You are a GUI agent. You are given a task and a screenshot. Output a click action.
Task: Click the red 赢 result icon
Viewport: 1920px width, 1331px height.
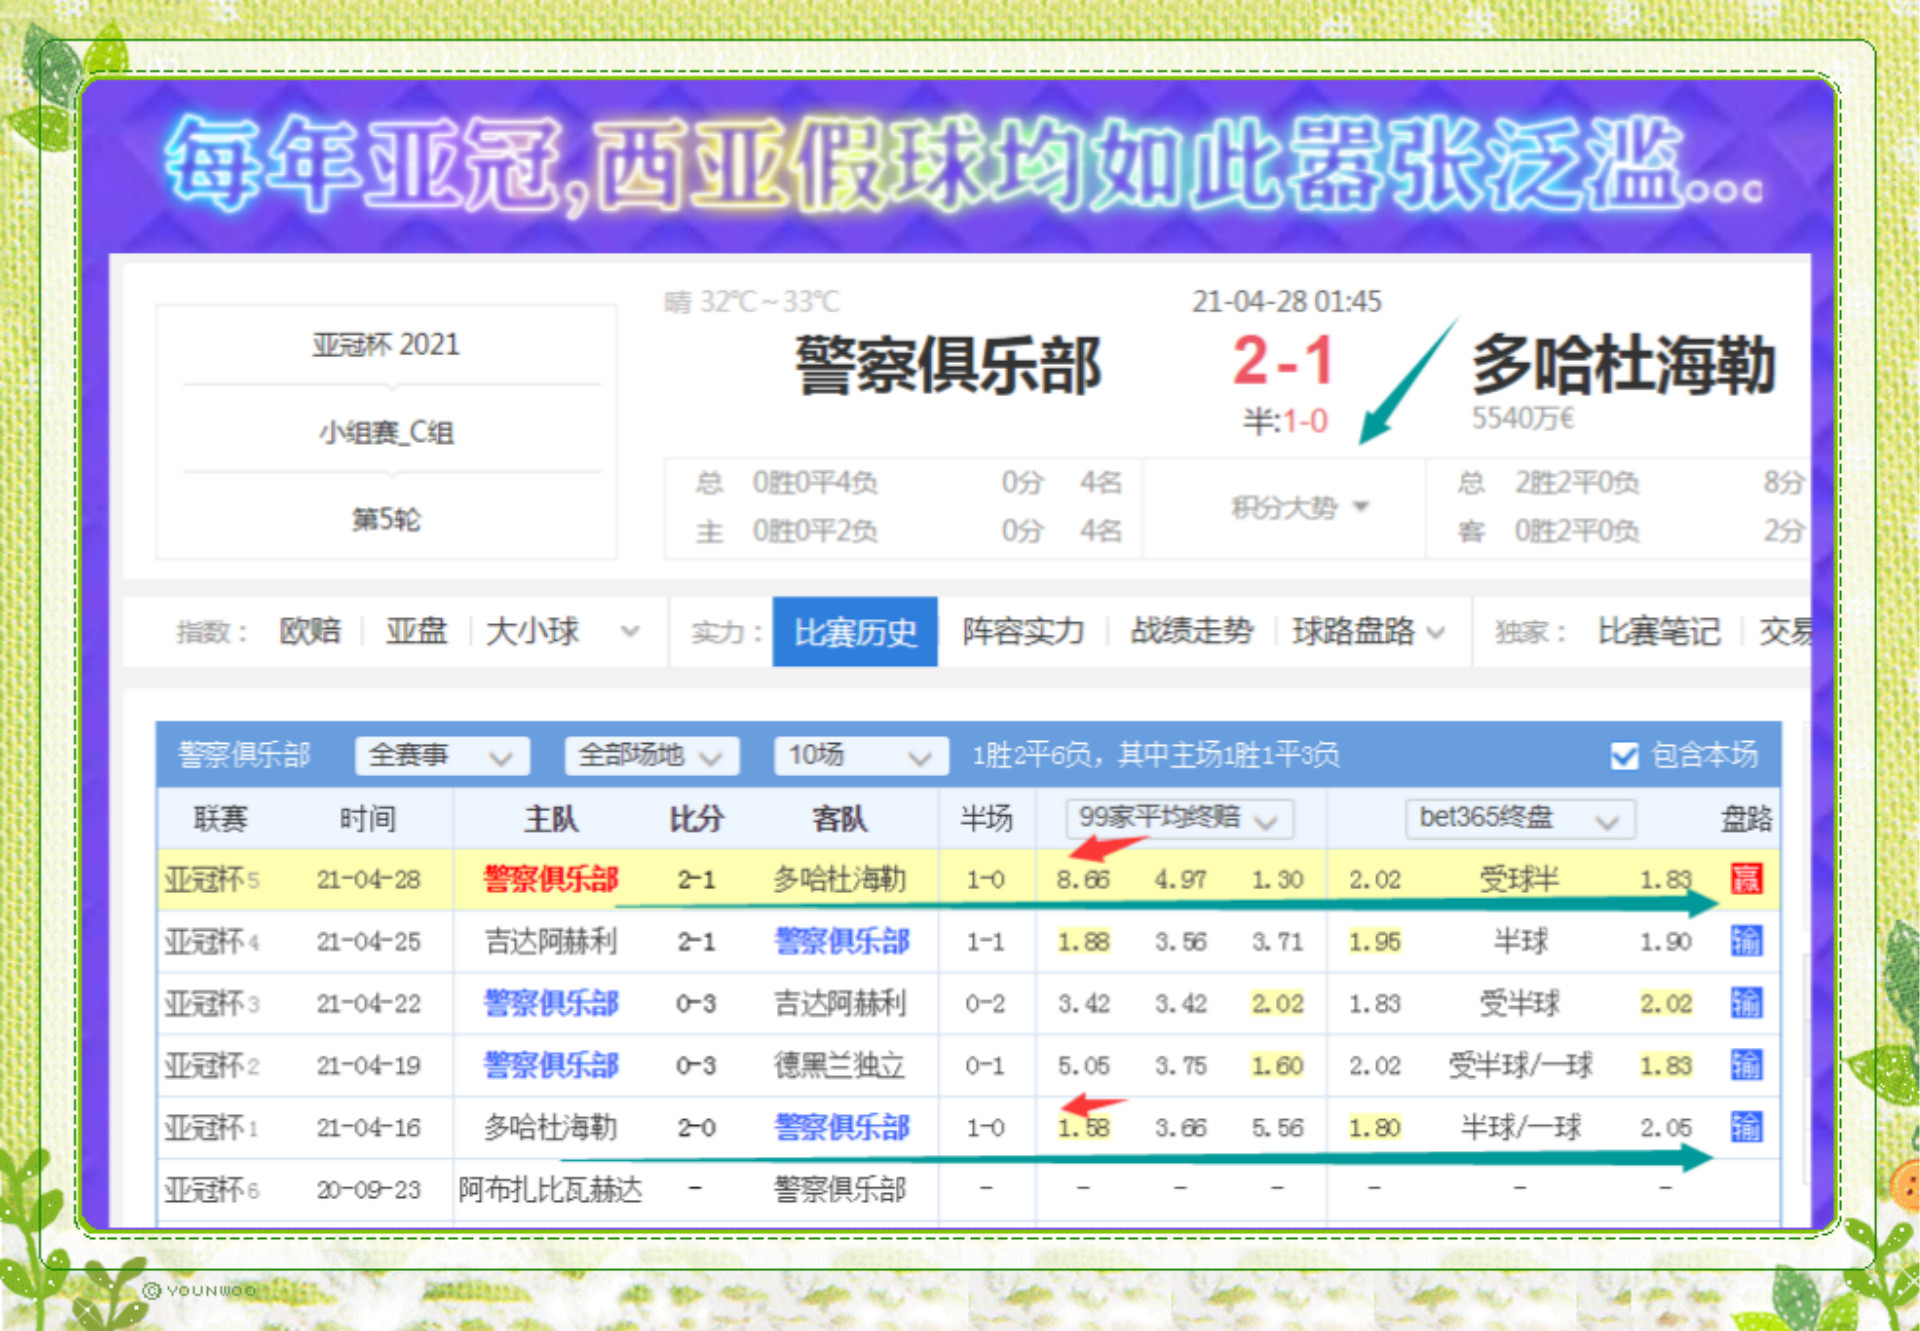(x=1746, y=879)
